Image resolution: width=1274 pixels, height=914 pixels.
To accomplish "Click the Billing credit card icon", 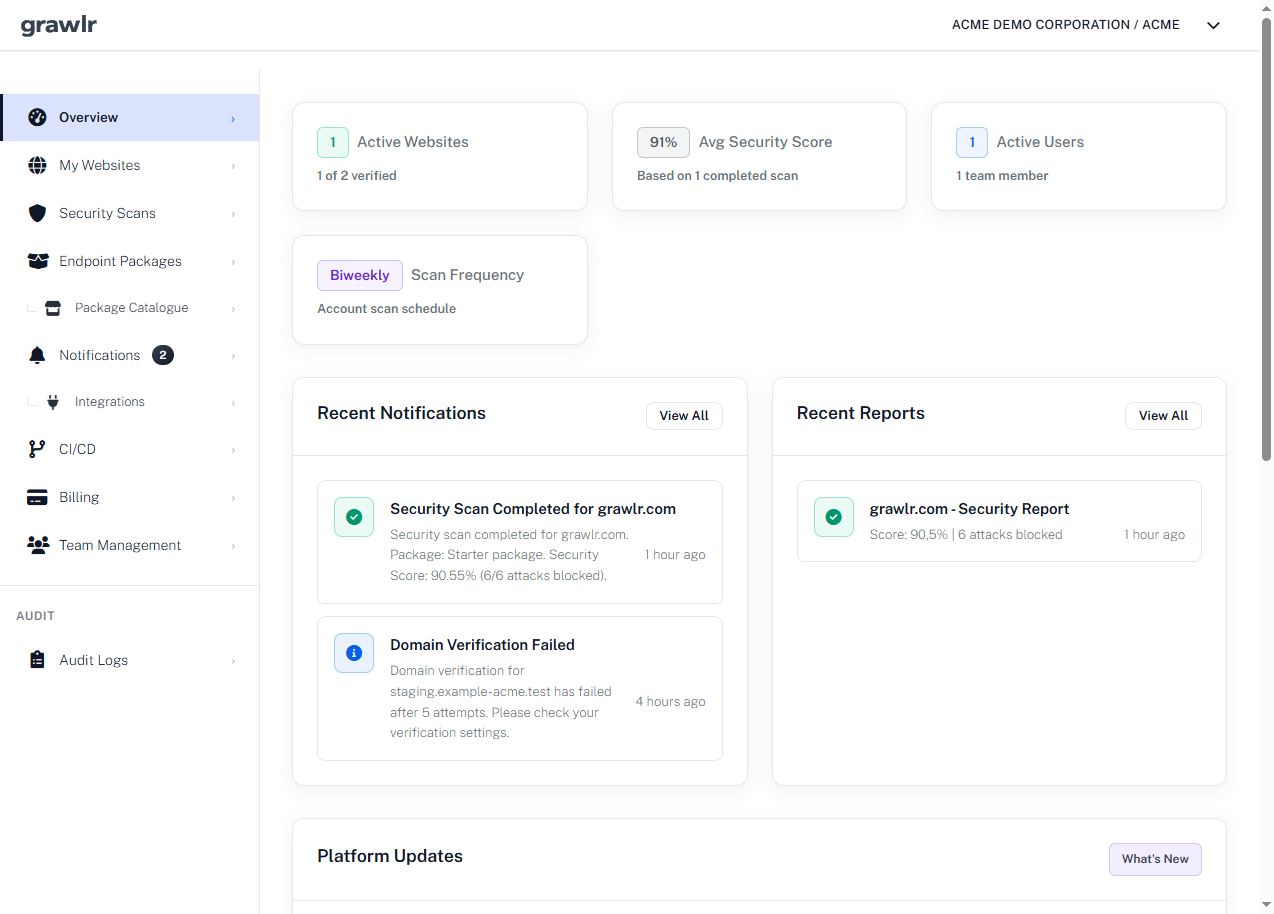I will click(38, 497).
